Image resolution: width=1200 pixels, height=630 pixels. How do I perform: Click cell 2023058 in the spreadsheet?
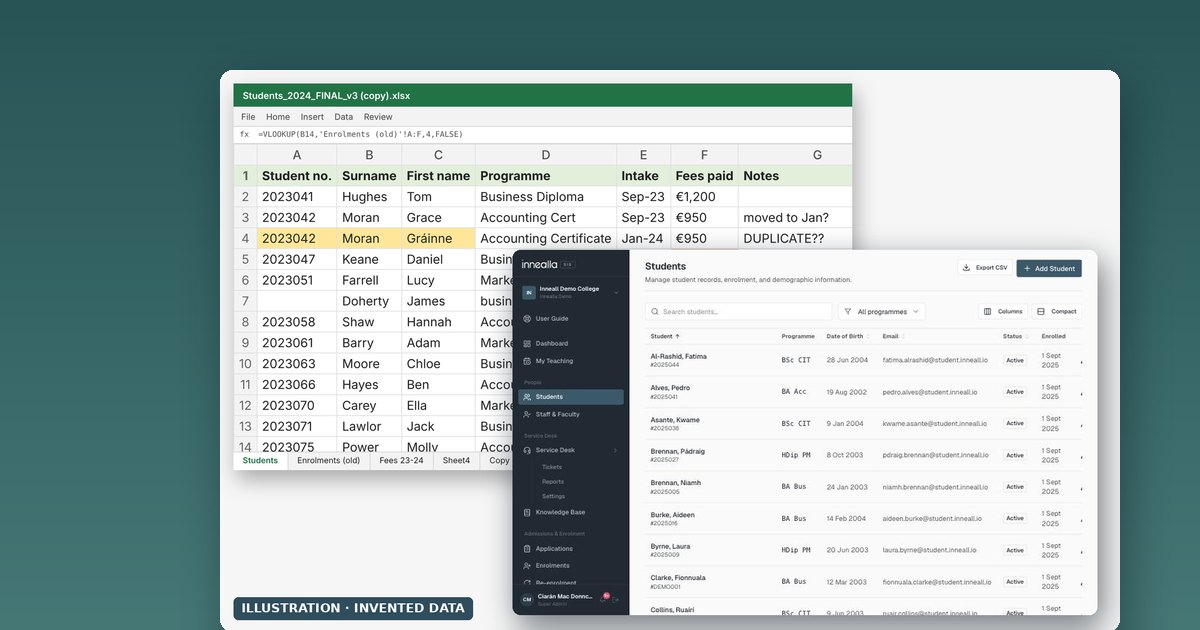click(297, 322)
